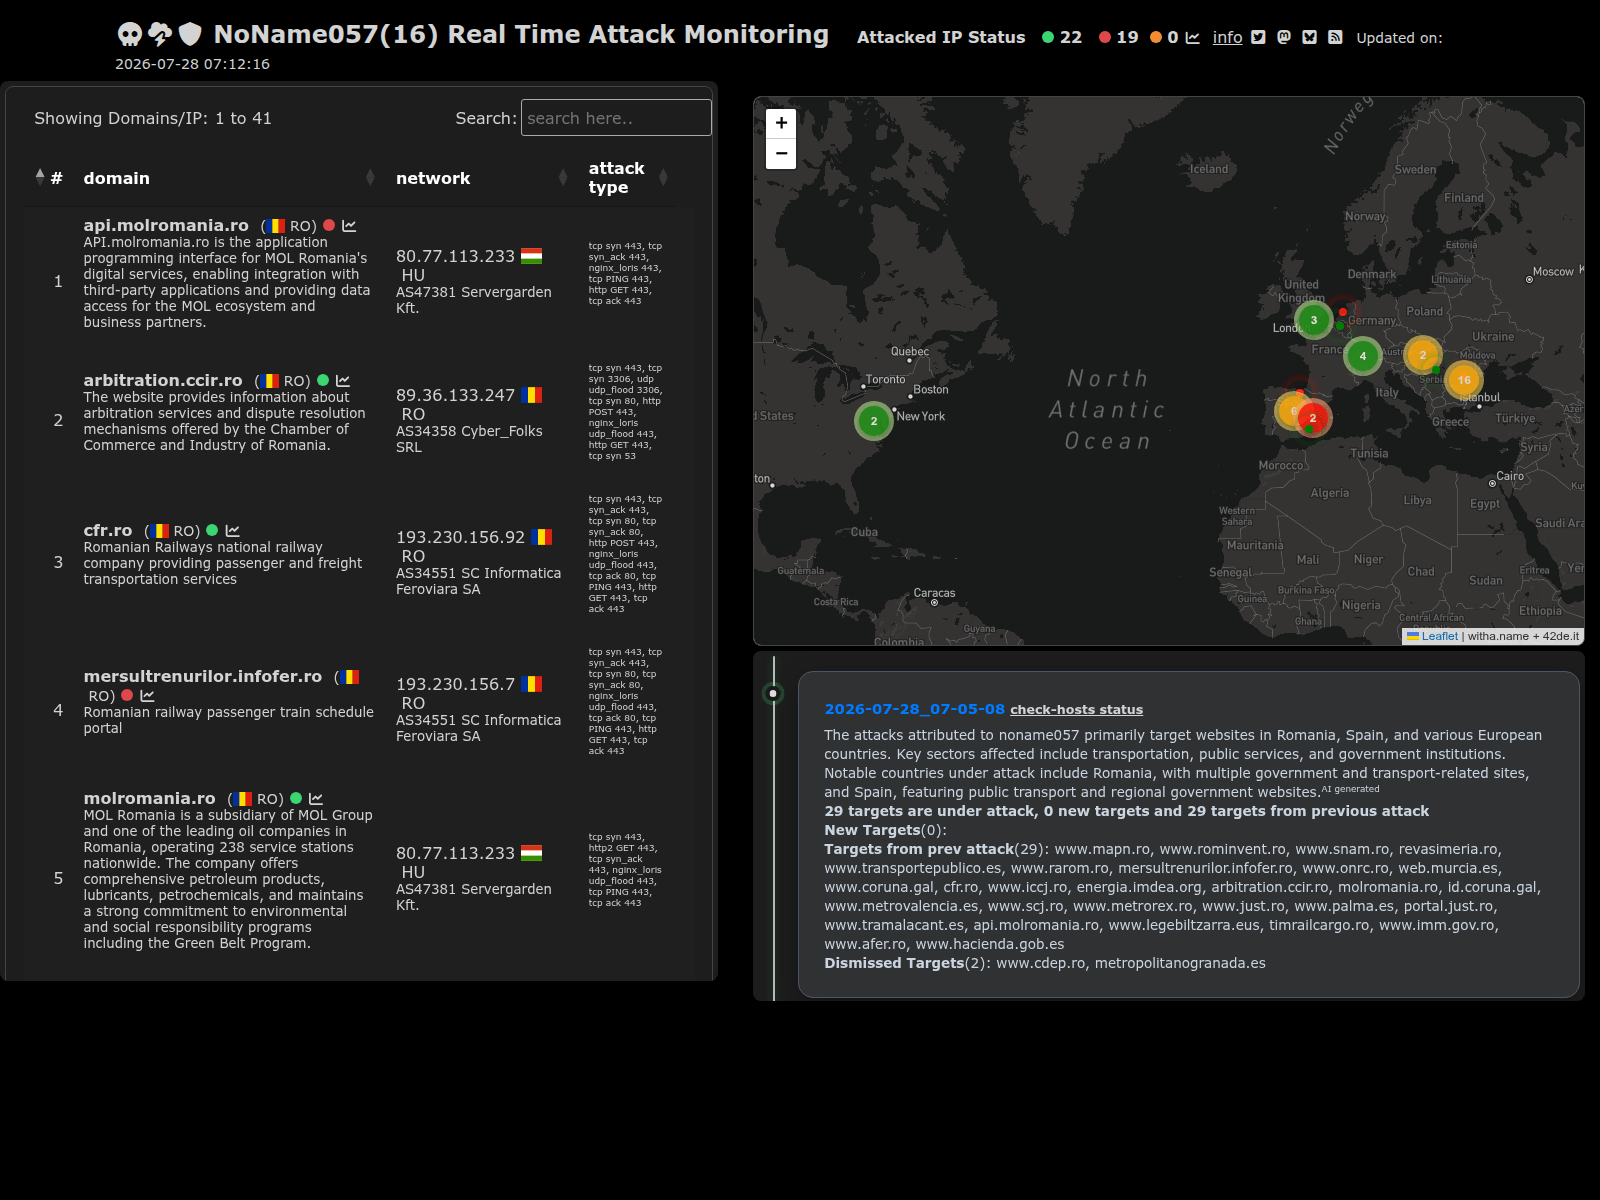The image size is (1600, 1200).
Task: Click the red attacked IP count 19
Action: point(1127,37)
